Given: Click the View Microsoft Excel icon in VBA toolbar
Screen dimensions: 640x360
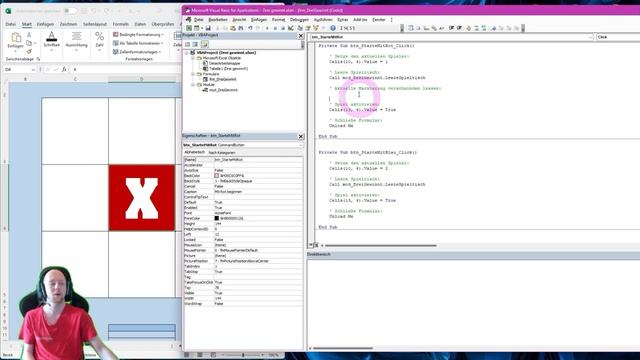Looking at the screenshot, I should (189, 28).
